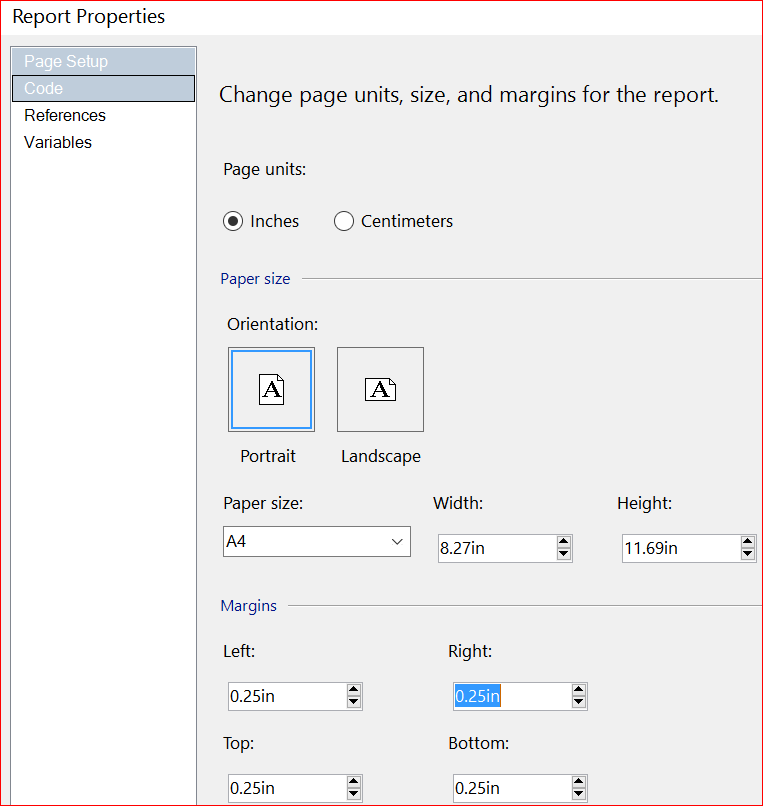763x806 pixels.
Task: Decrease Left margin with down arrow
Action: 354,702
